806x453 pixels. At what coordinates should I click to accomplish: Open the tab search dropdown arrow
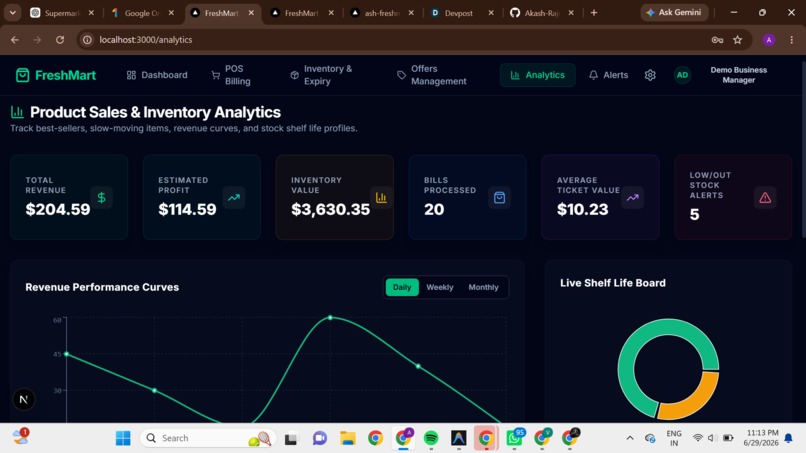coord(12,13)
